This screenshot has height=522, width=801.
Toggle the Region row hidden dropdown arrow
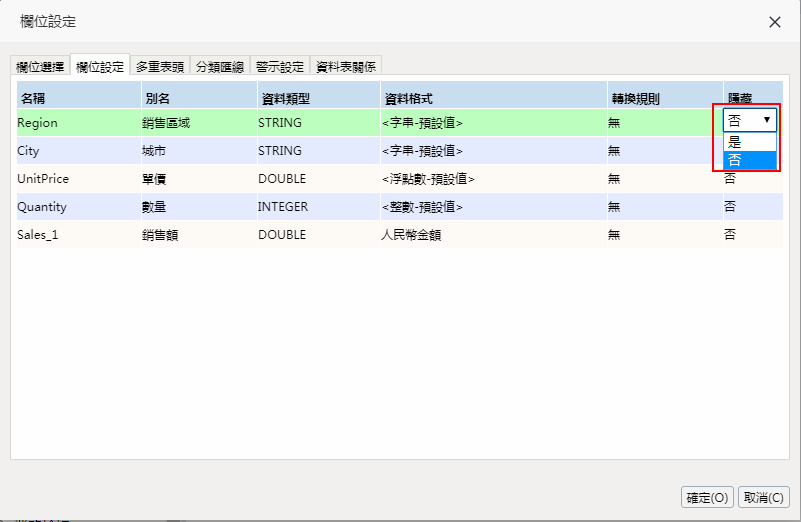[767, 120]
